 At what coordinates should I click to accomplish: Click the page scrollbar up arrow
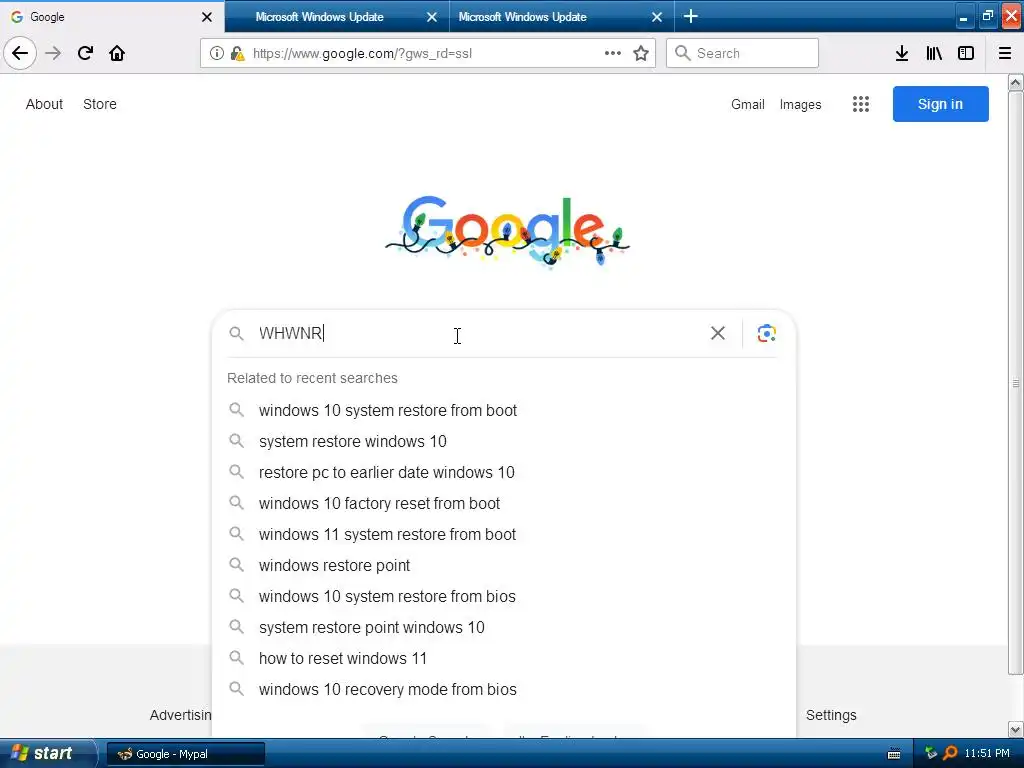tap(1016, 82)
